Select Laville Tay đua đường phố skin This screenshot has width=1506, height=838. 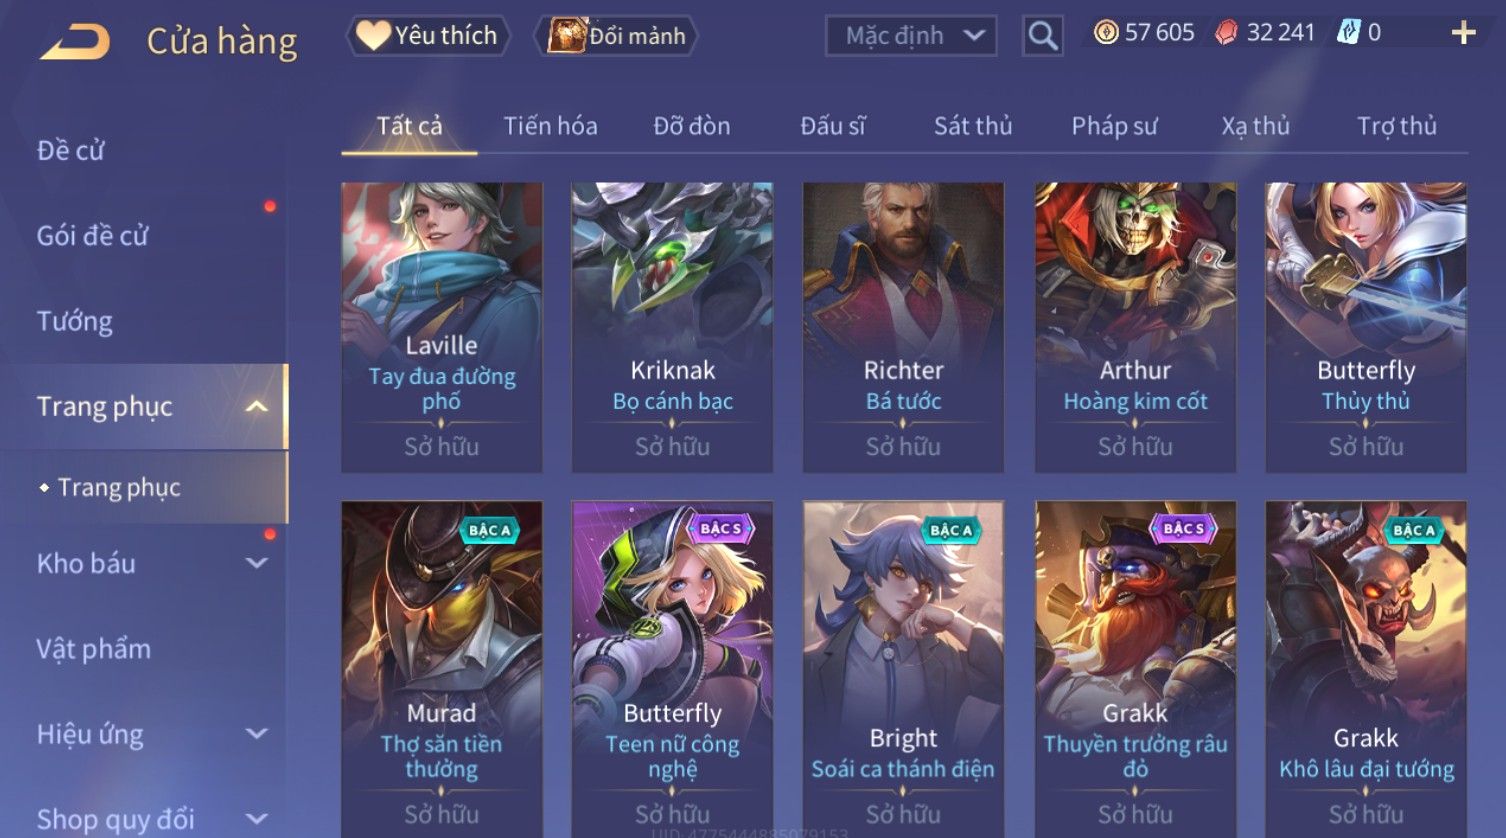[441, 327]
